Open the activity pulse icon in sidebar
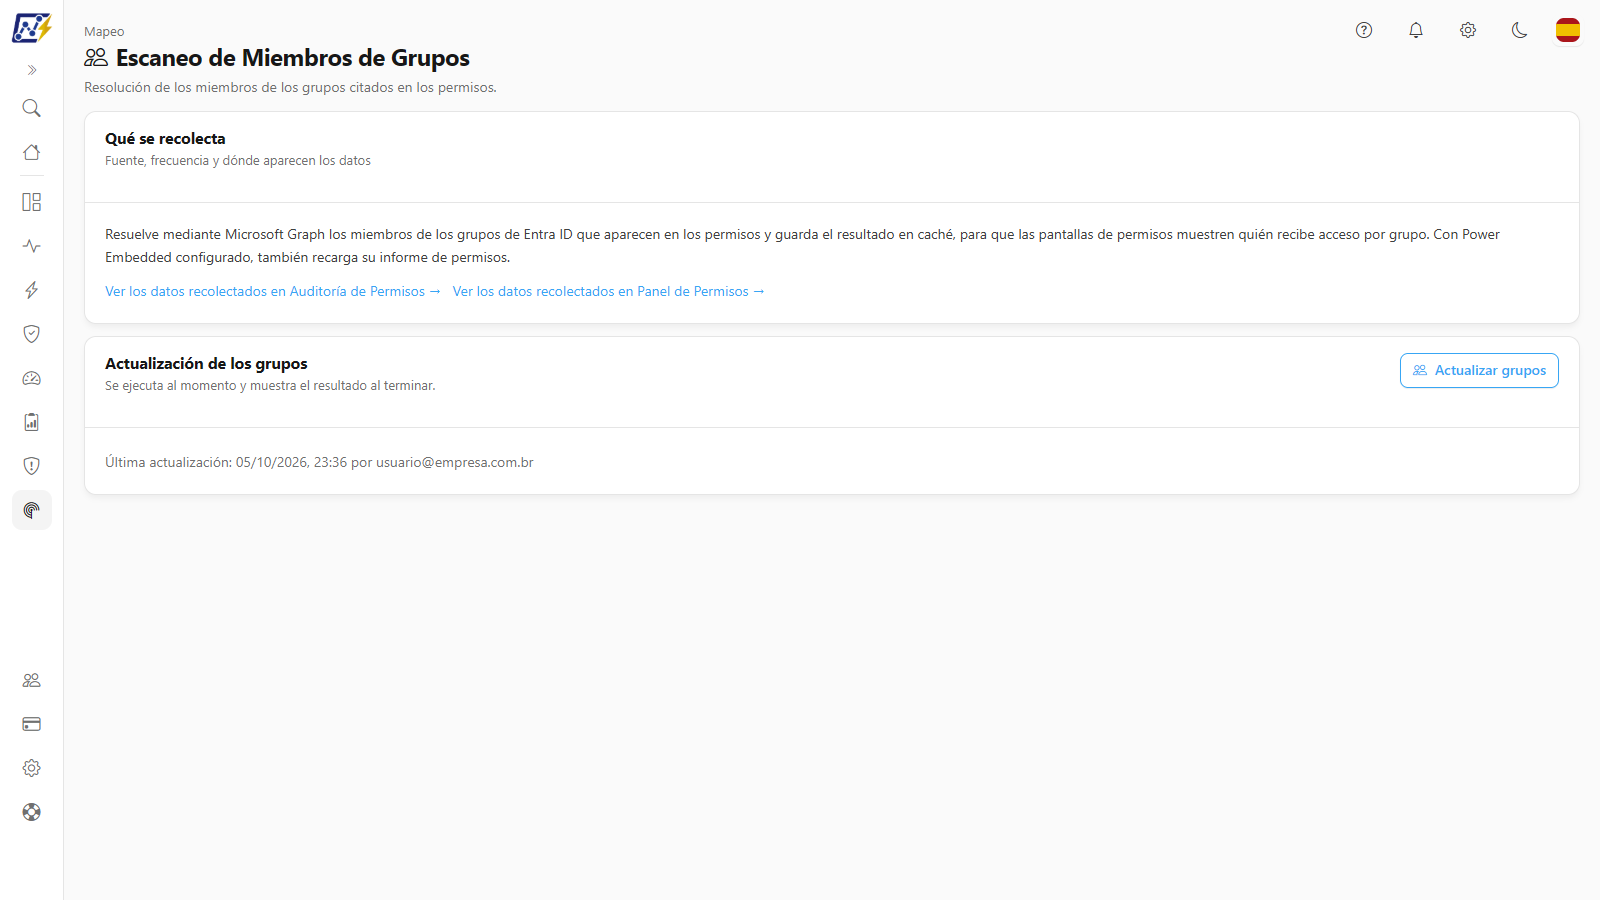1600x900 pixels. (32, 246)
